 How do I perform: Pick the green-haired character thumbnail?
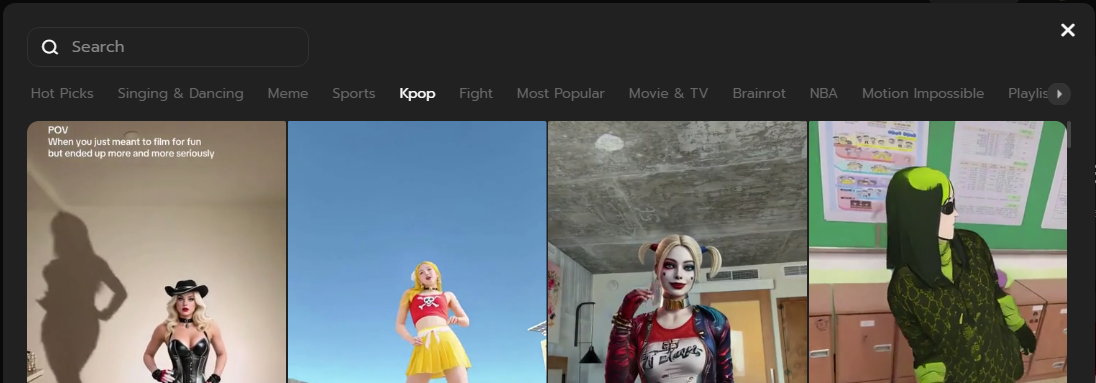(x=937, y=252)
